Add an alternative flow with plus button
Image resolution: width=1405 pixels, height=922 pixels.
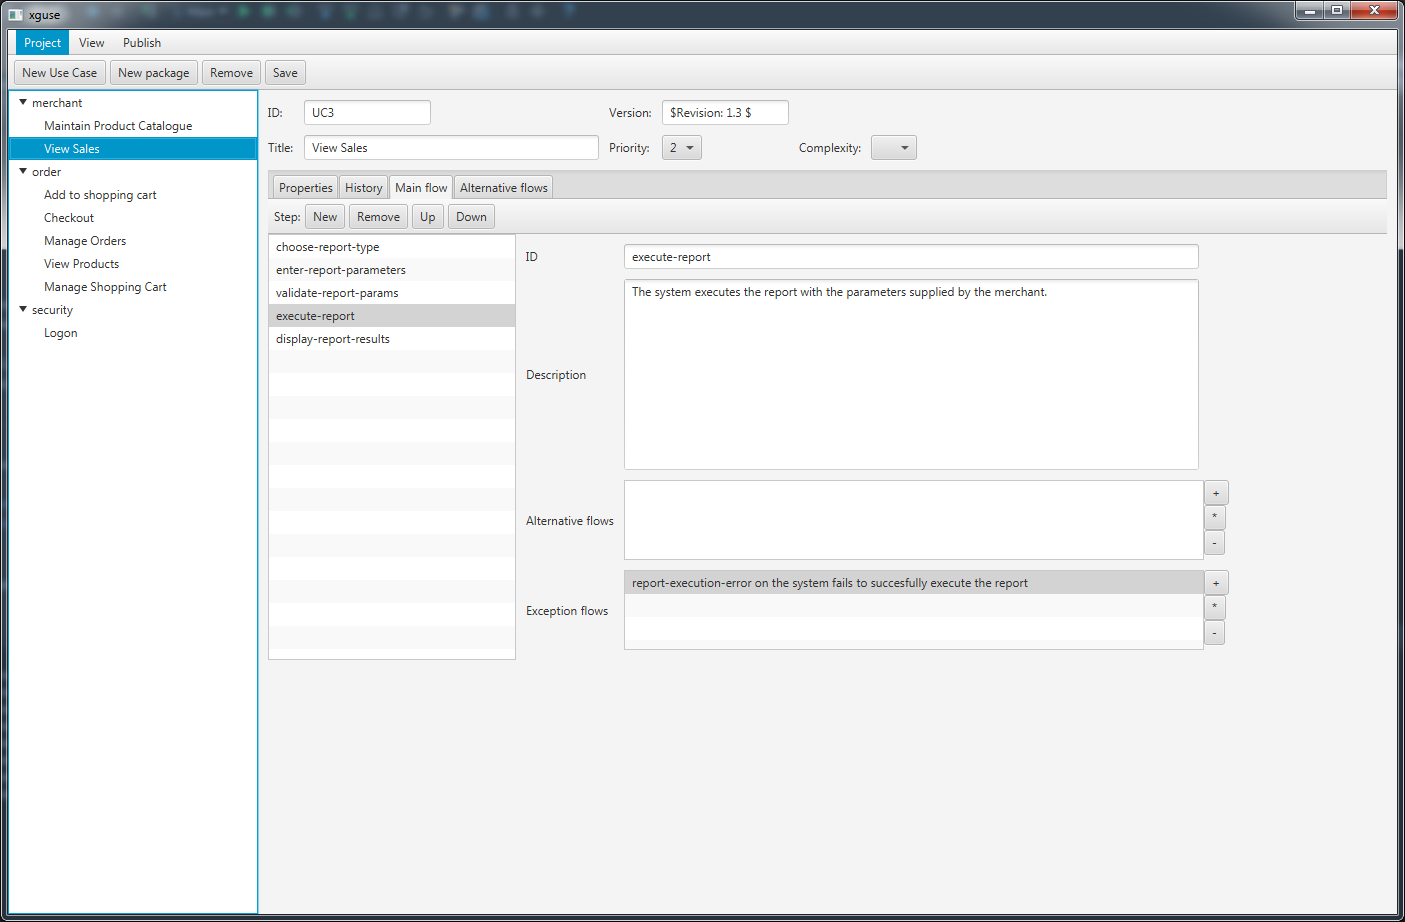point(1216,493)
